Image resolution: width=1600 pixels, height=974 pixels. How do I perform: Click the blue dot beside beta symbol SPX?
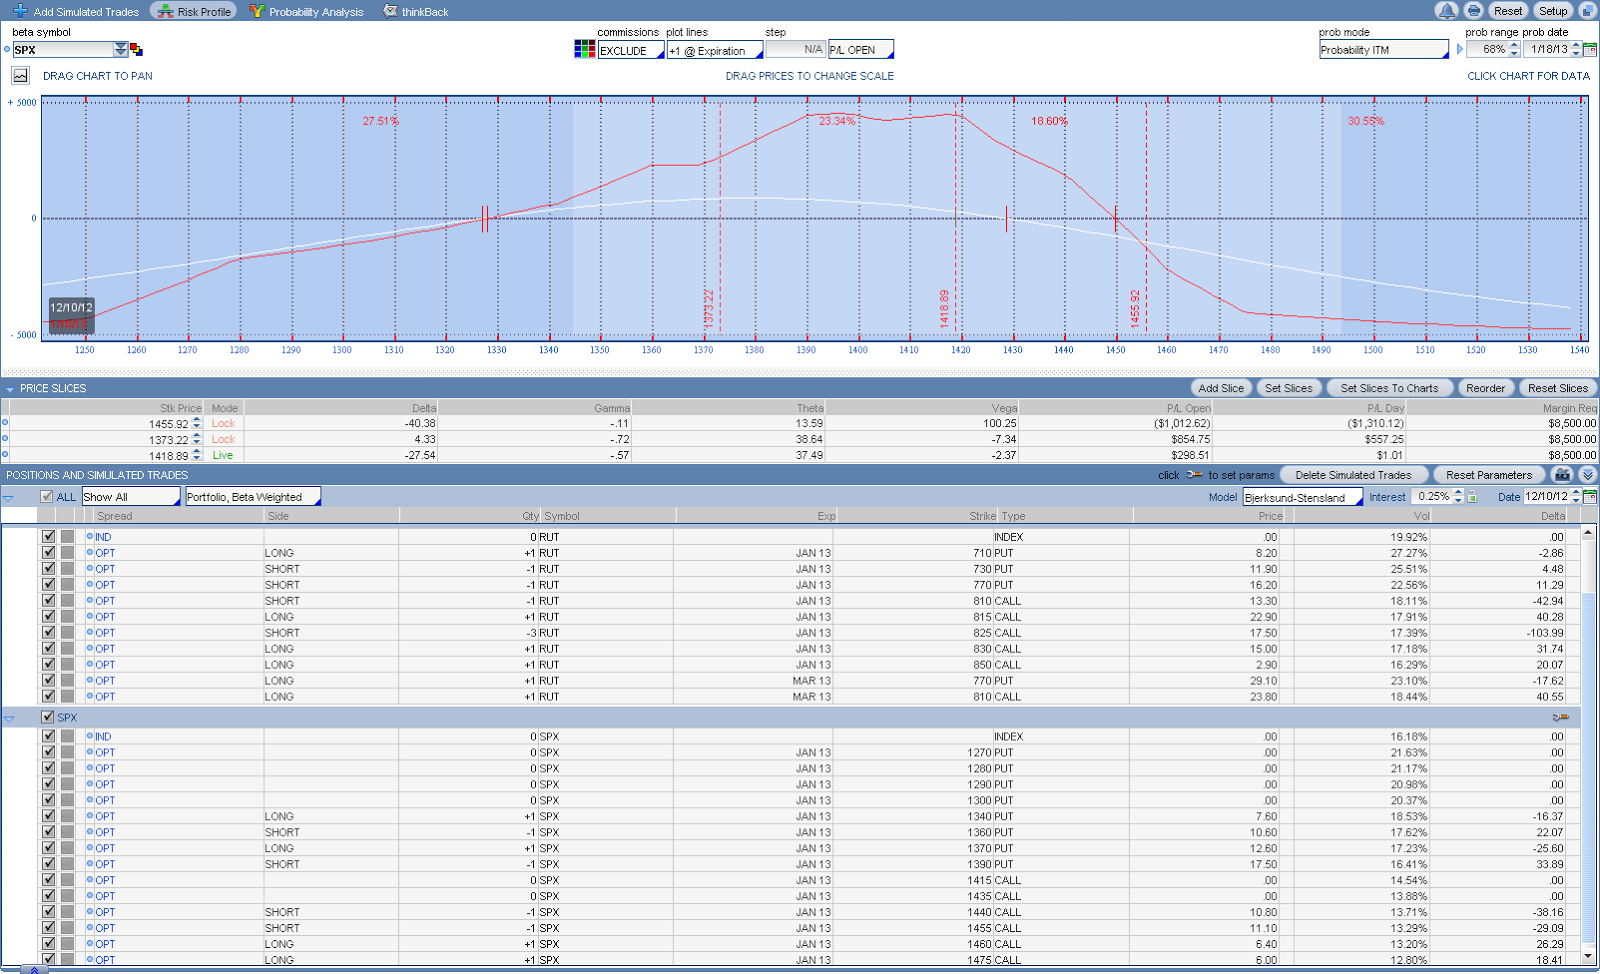7,49
